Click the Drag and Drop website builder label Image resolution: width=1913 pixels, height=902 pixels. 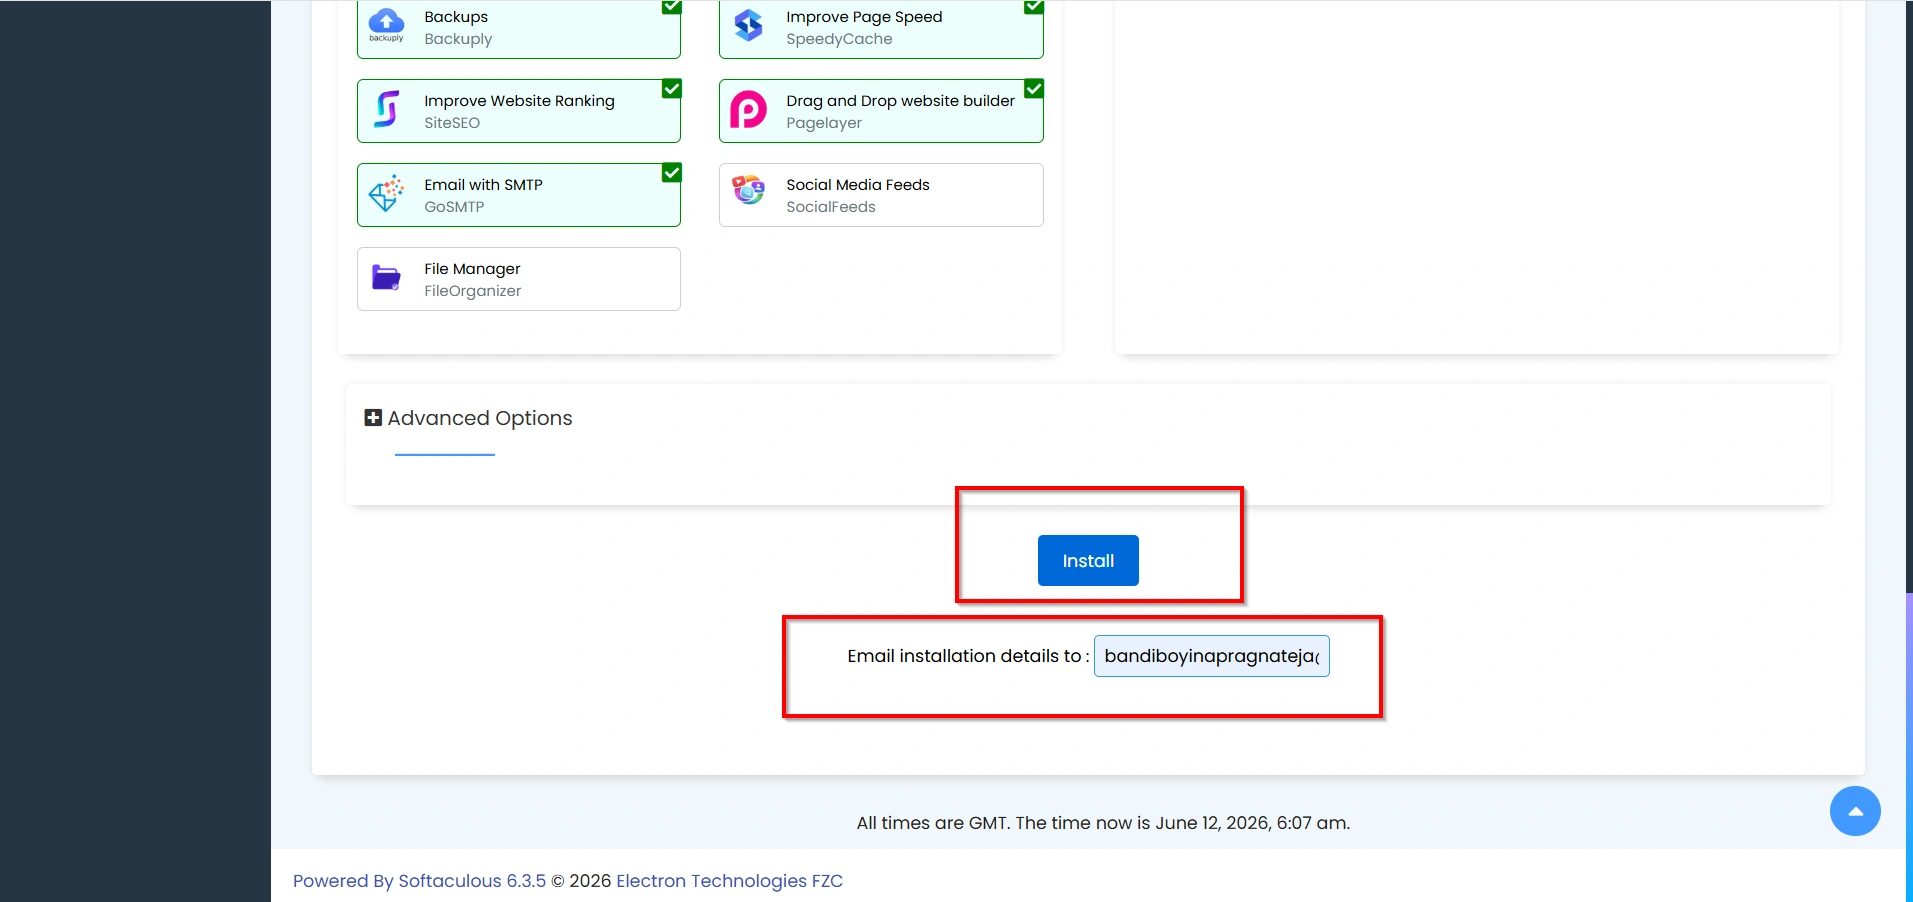(x=900, y=101)
